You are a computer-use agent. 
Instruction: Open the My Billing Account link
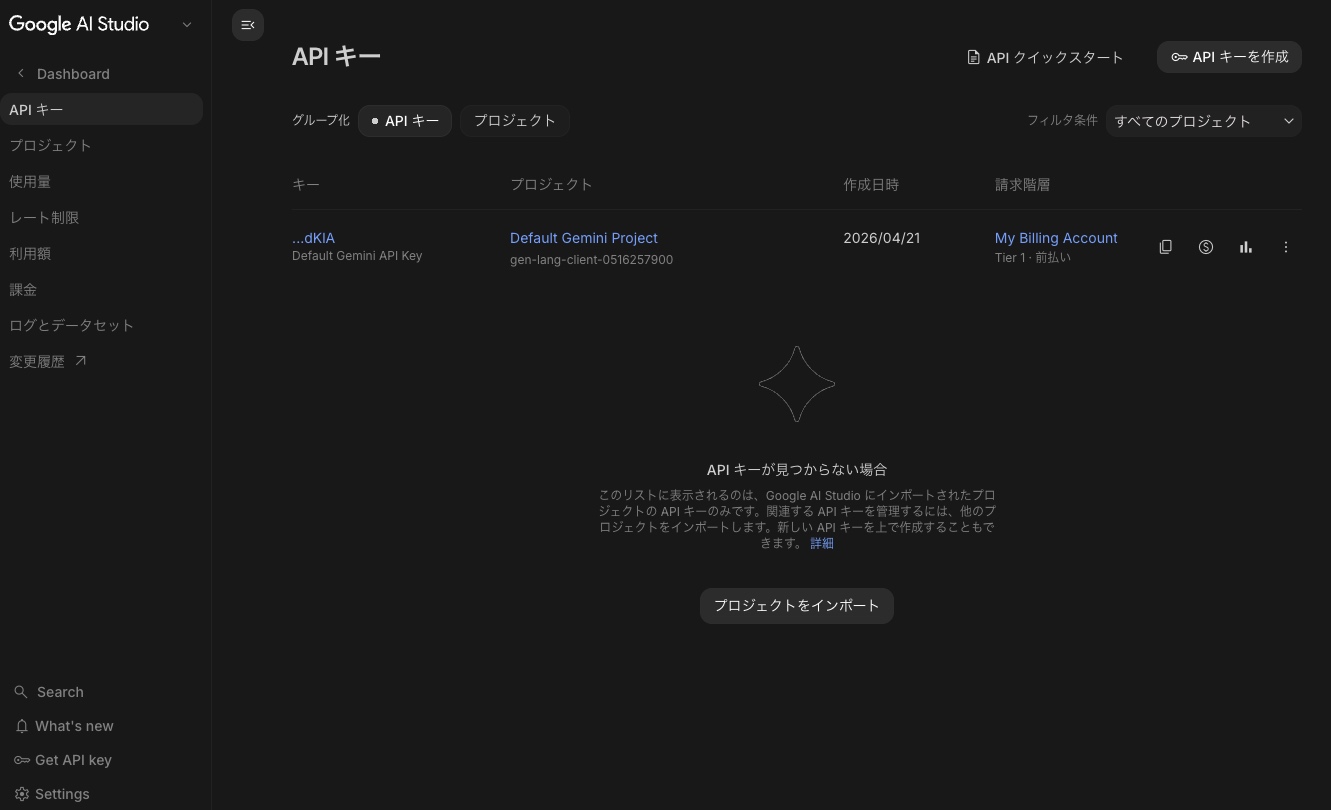click(1056, 238)
